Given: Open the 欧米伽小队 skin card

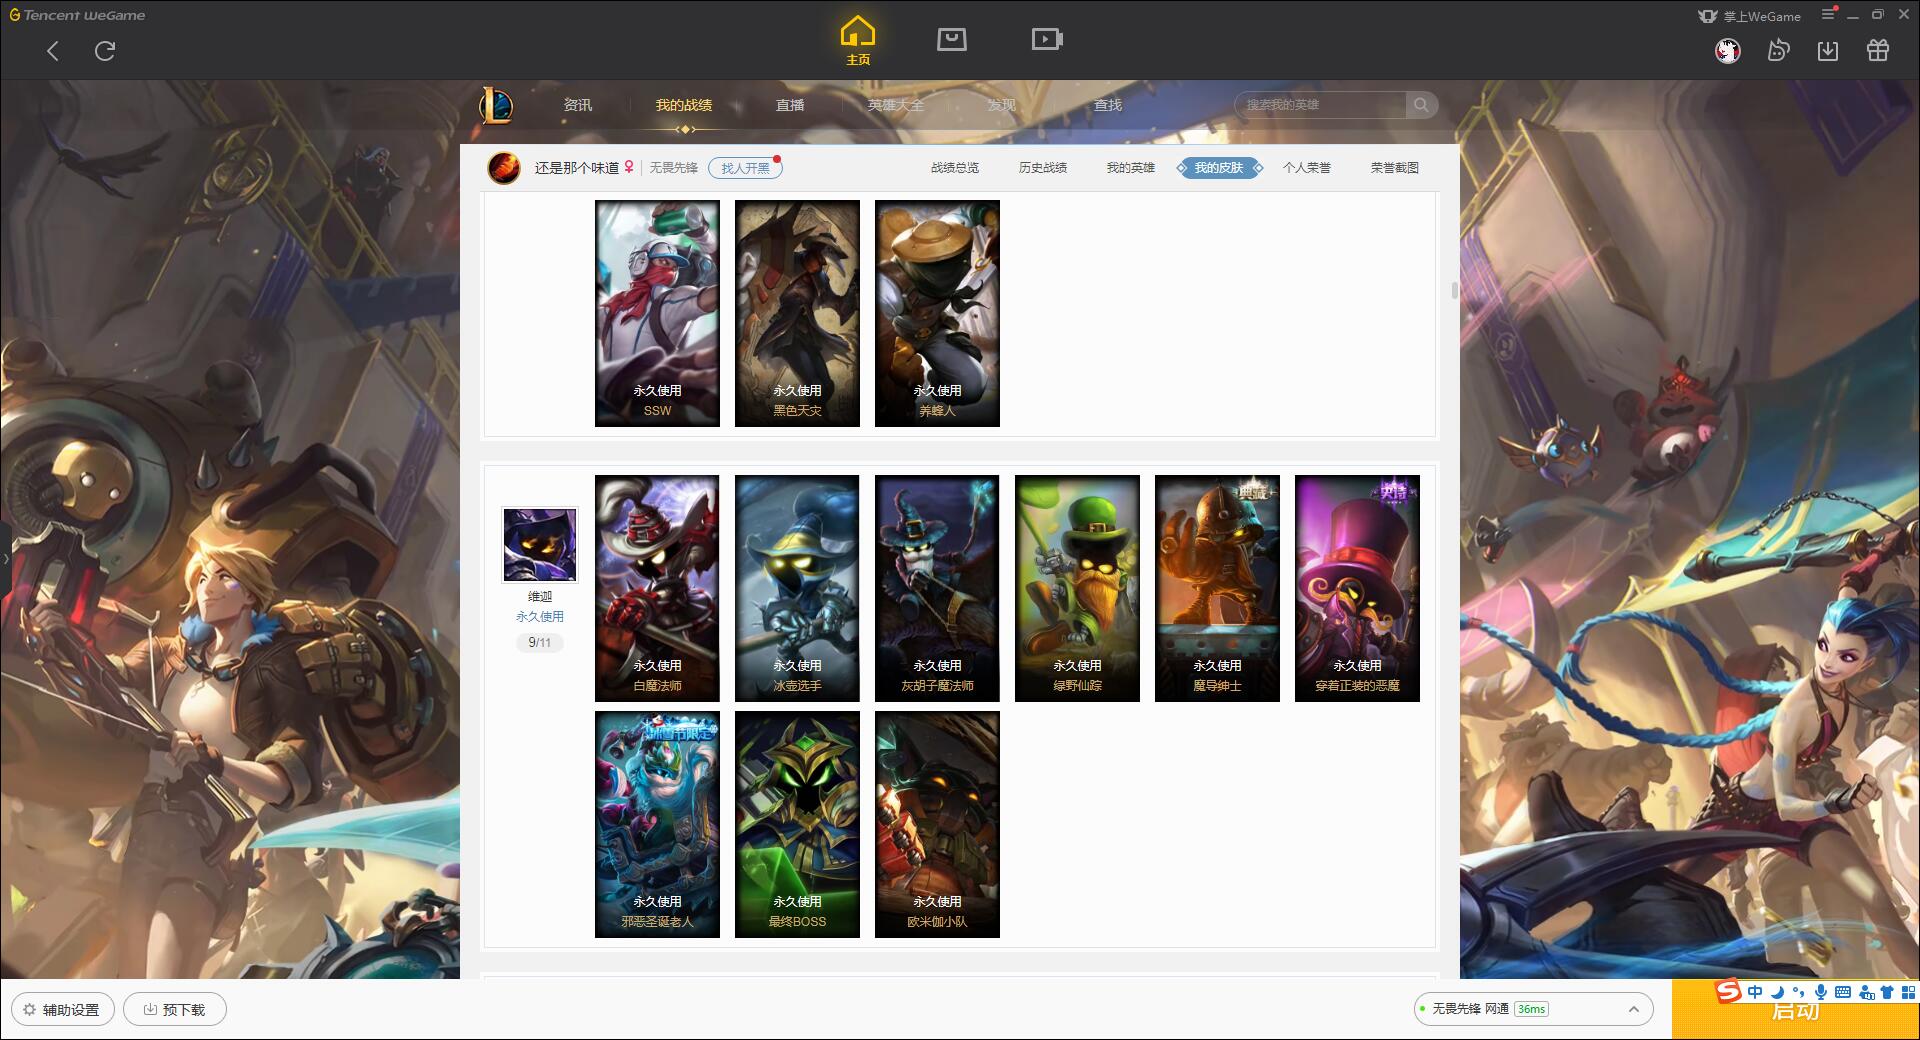Looking at the screenshot, I should [x=937, y=824].
